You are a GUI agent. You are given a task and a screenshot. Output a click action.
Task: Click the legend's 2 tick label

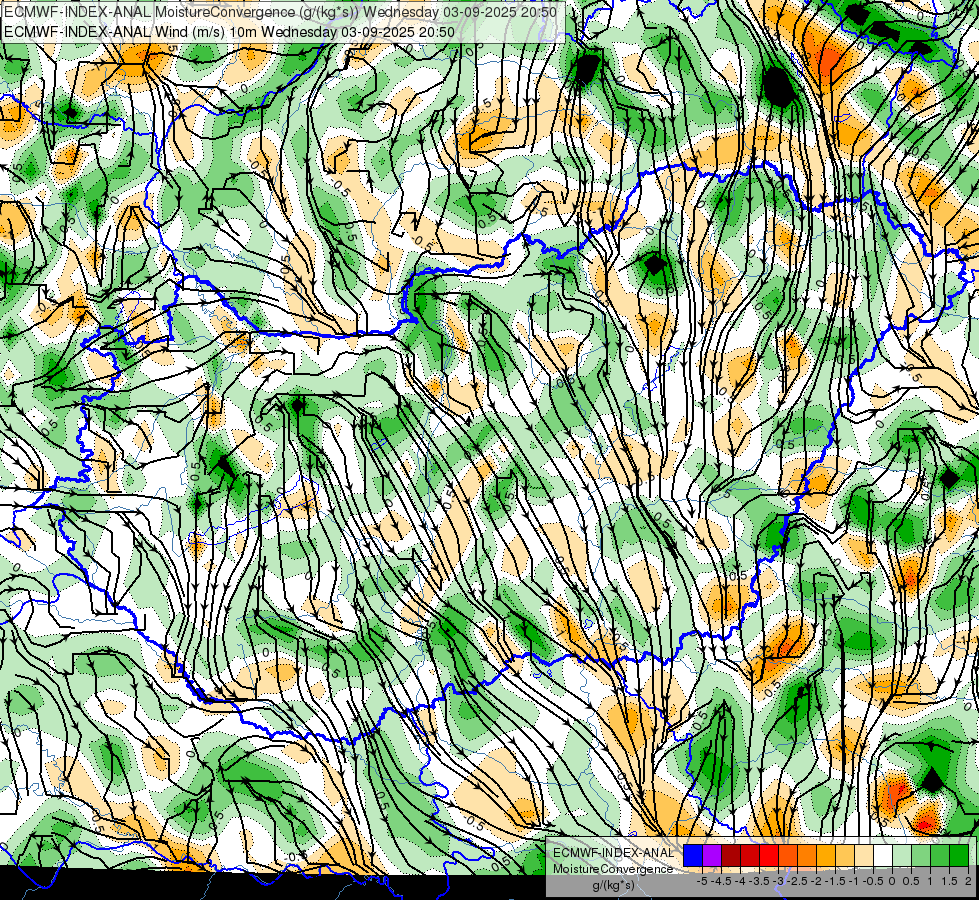[968, 881]
